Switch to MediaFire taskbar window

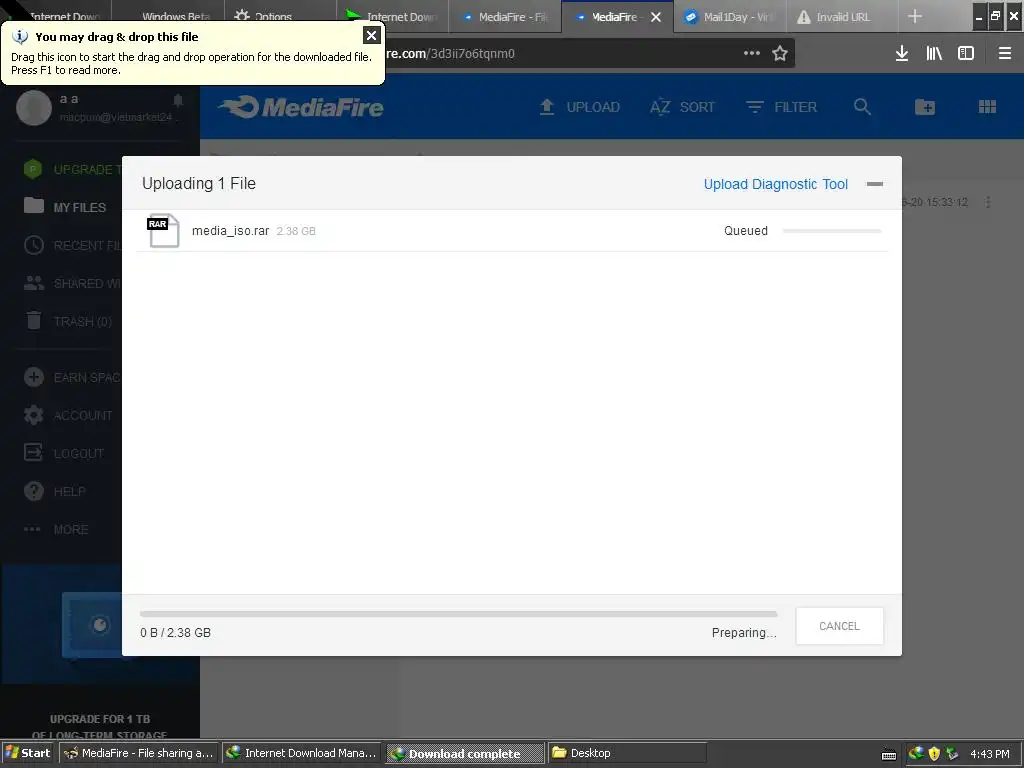point(139,753)
